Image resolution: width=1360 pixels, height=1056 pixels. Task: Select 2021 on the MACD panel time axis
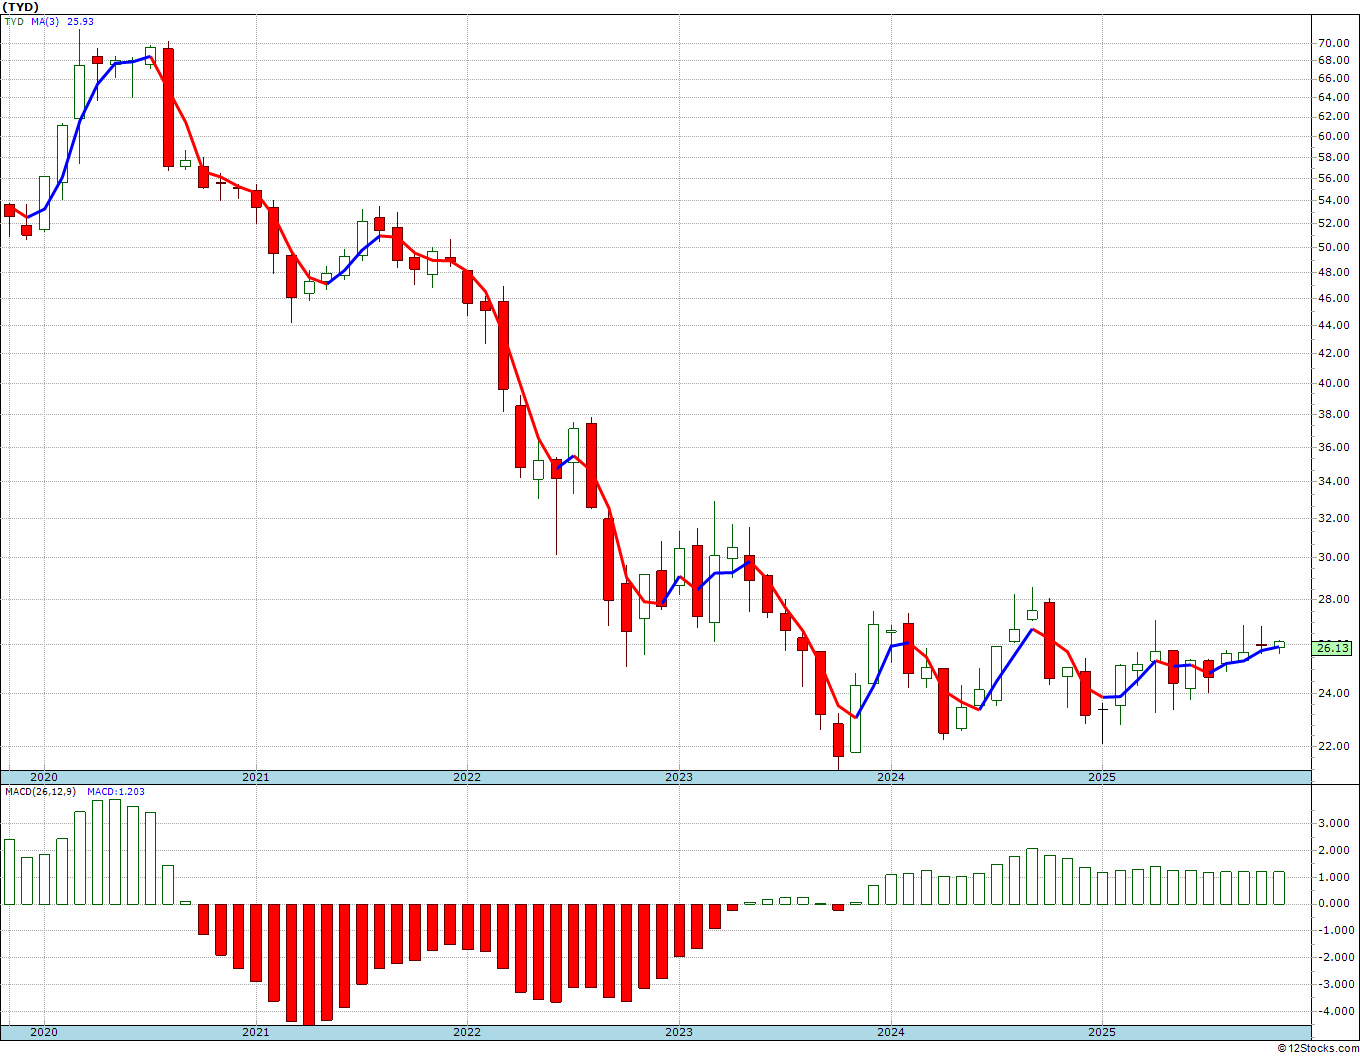[255, 1032]
